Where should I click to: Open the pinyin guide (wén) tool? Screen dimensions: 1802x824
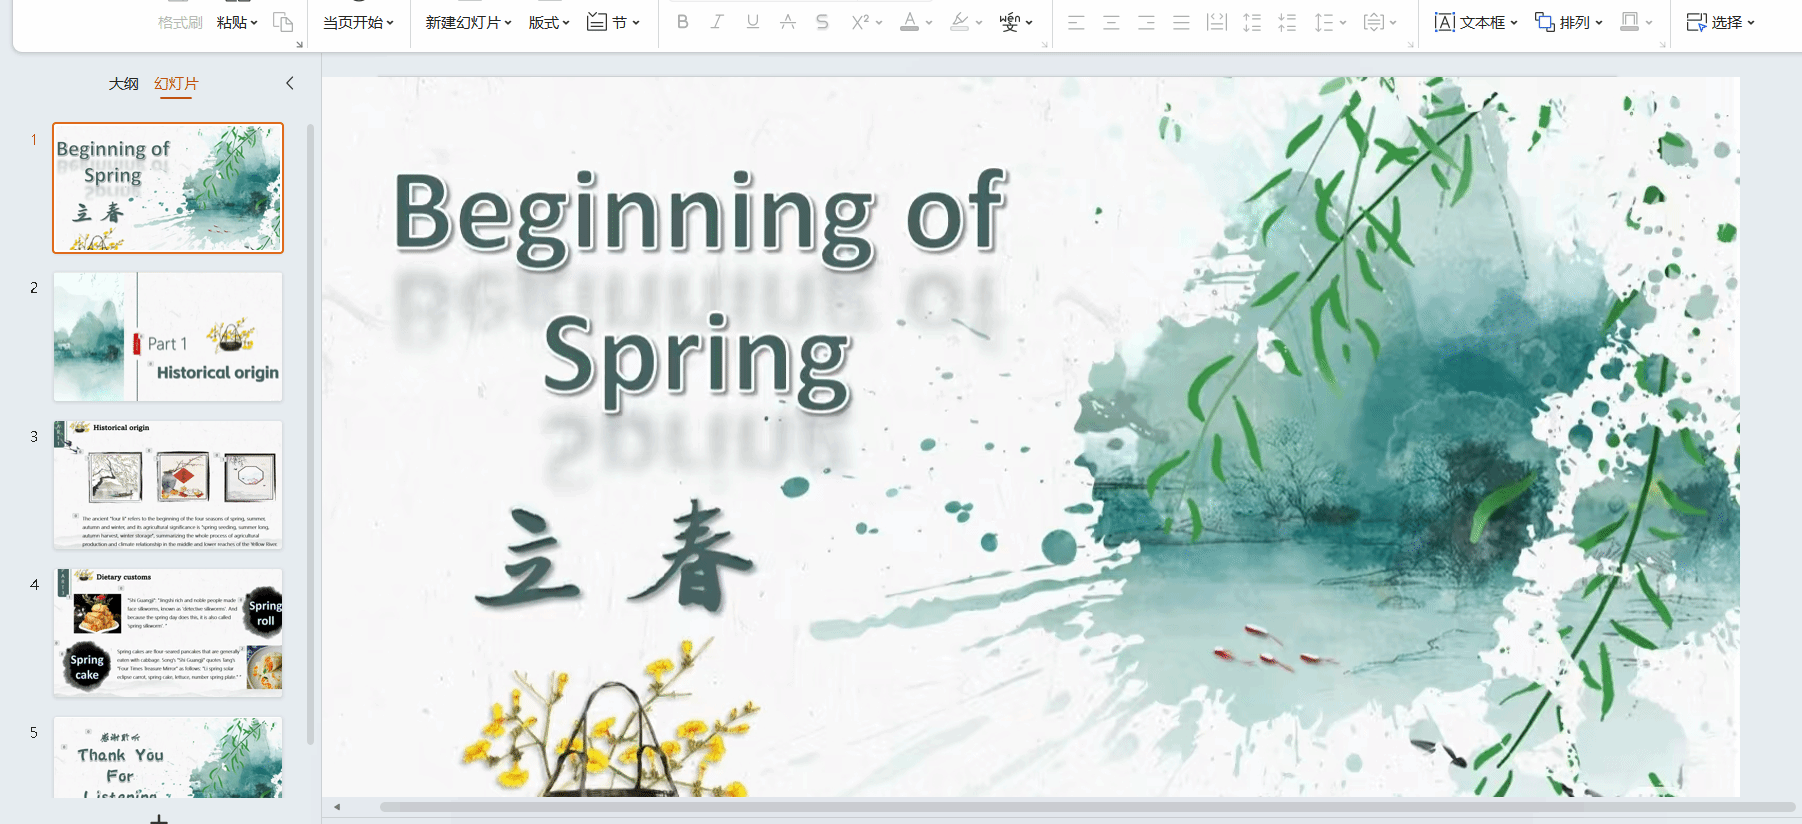[1010, 22]
